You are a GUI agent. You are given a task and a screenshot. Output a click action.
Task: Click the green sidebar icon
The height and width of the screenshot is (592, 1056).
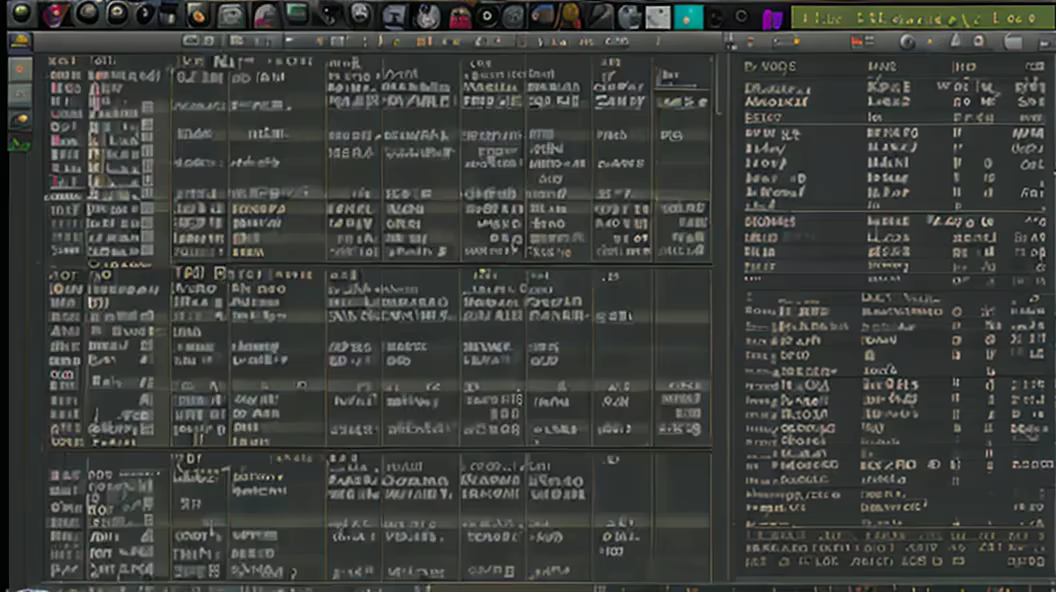pyautogui.click(x=20, y=143)
